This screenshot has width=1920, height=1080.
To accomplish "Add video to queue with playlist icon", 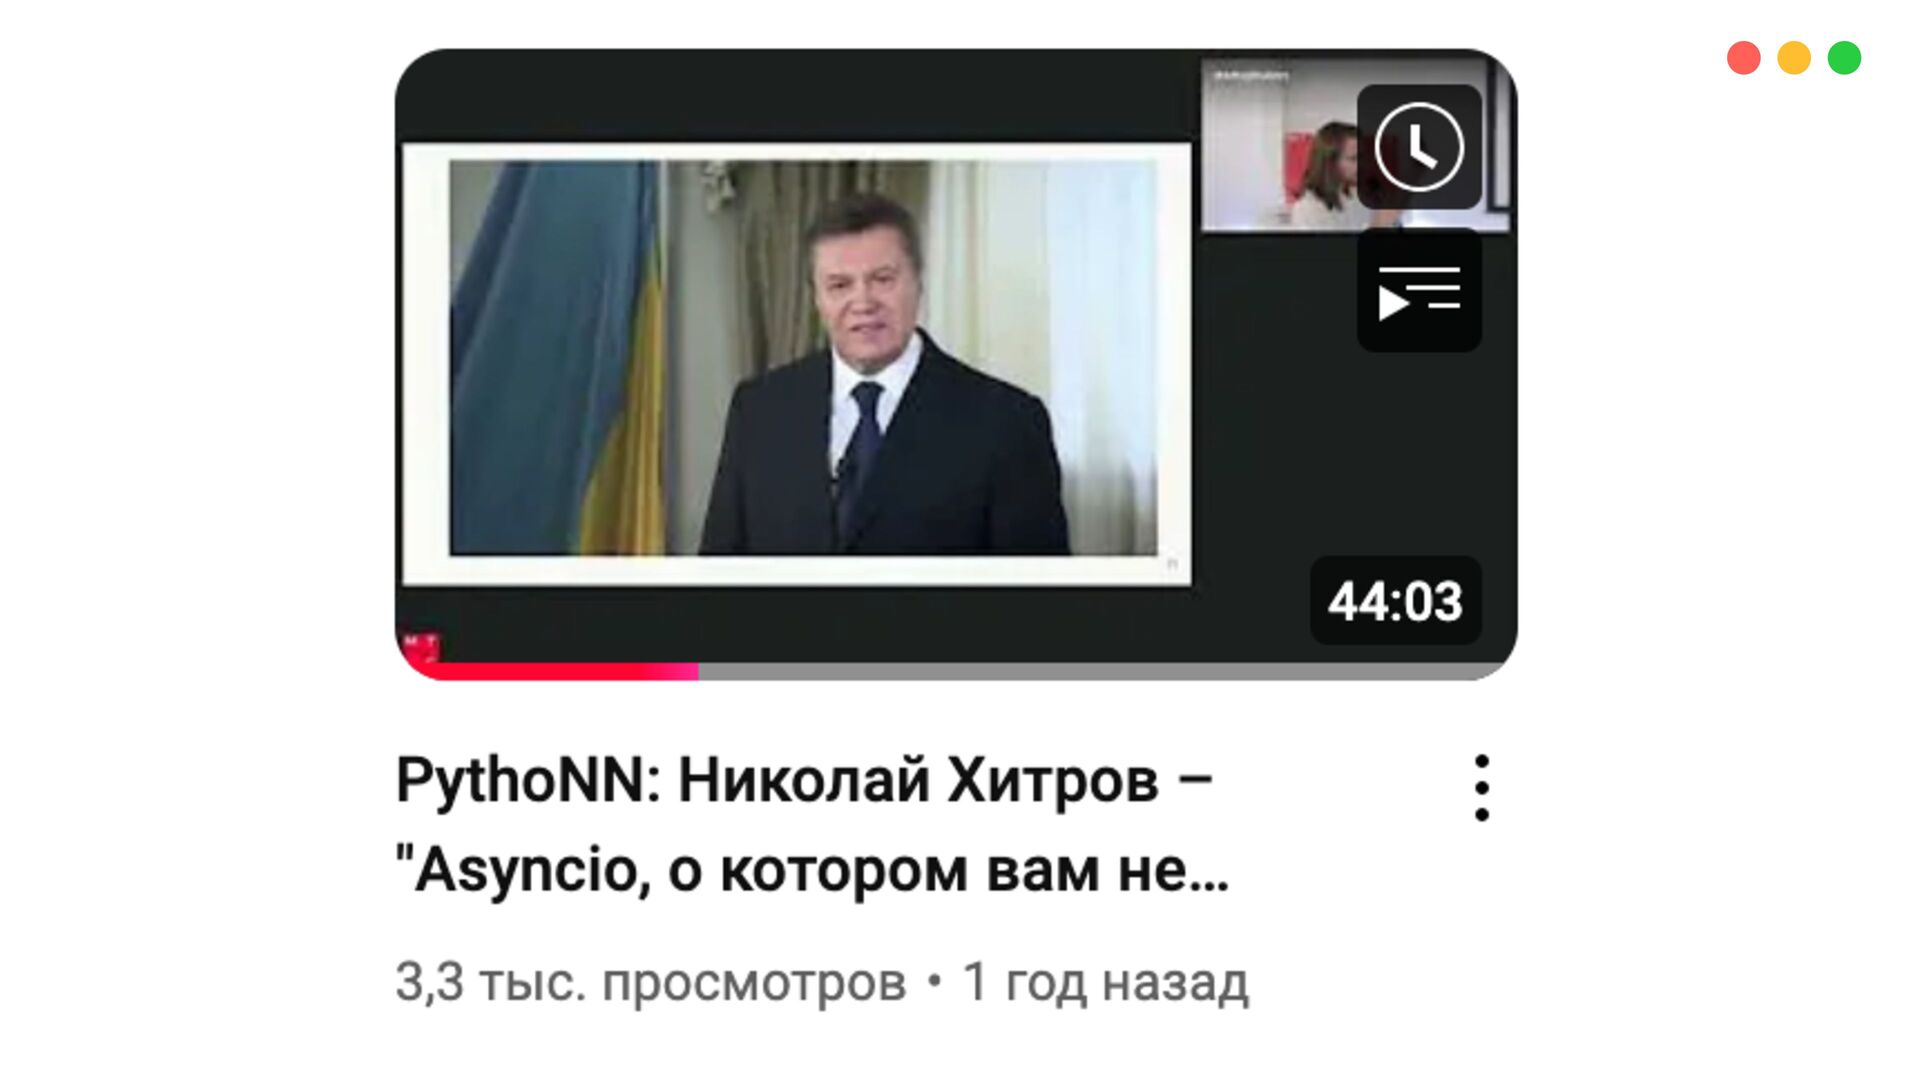I will (x=1419, y=290).
